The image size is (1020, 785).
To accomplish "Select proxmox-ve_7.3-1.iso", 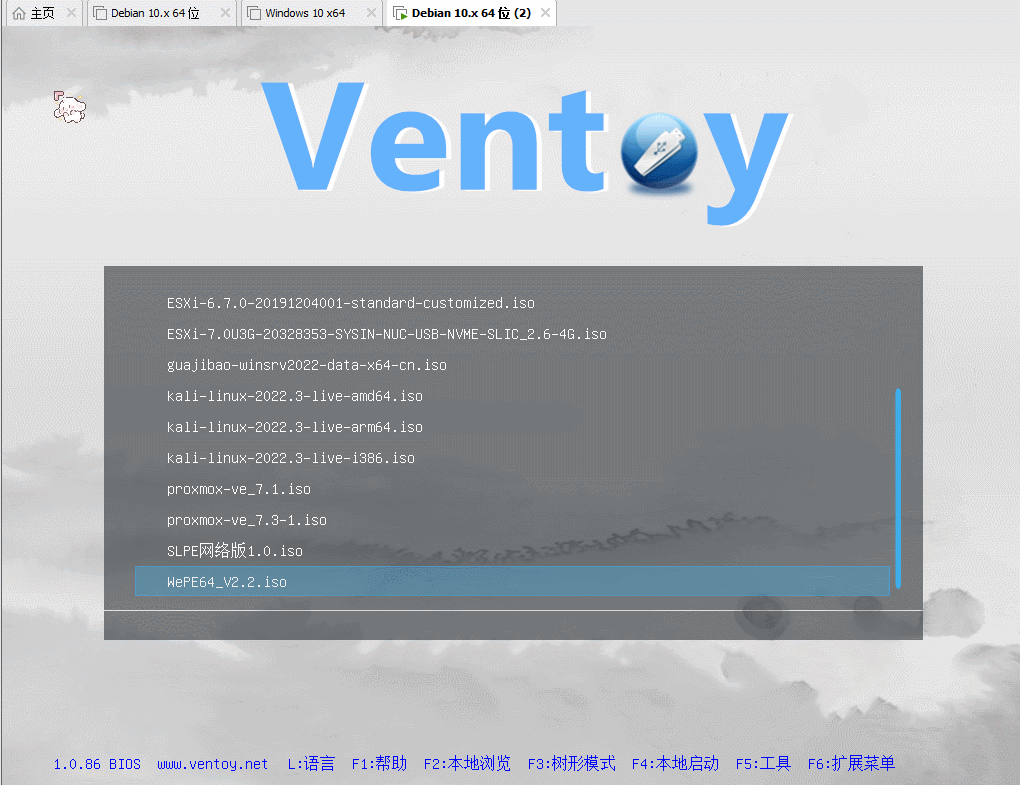I will (512, 520).
